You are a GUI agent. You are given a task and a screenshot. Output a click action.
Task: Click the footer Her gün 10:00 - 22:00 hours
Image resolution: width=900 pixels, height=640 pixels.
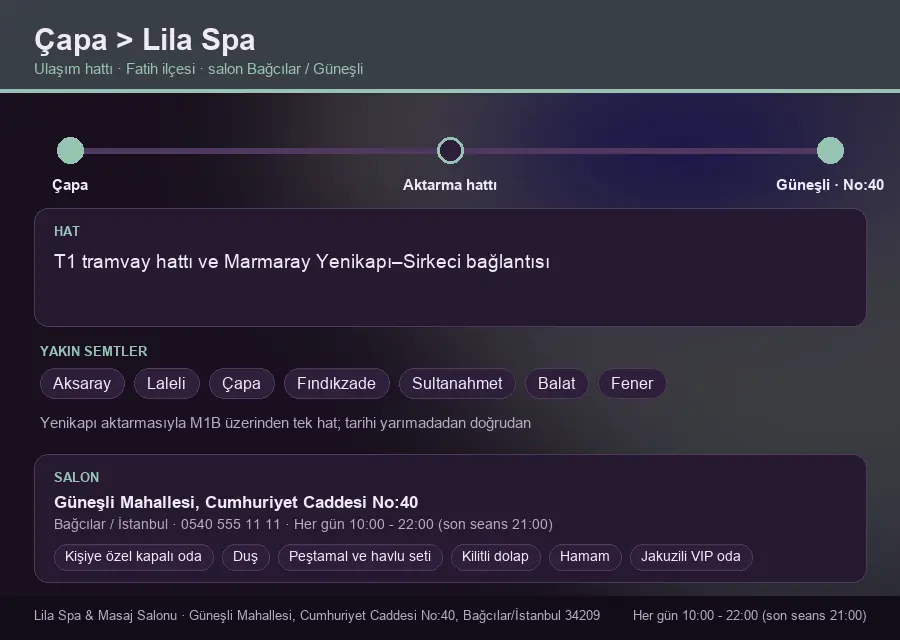pos(750,615)
